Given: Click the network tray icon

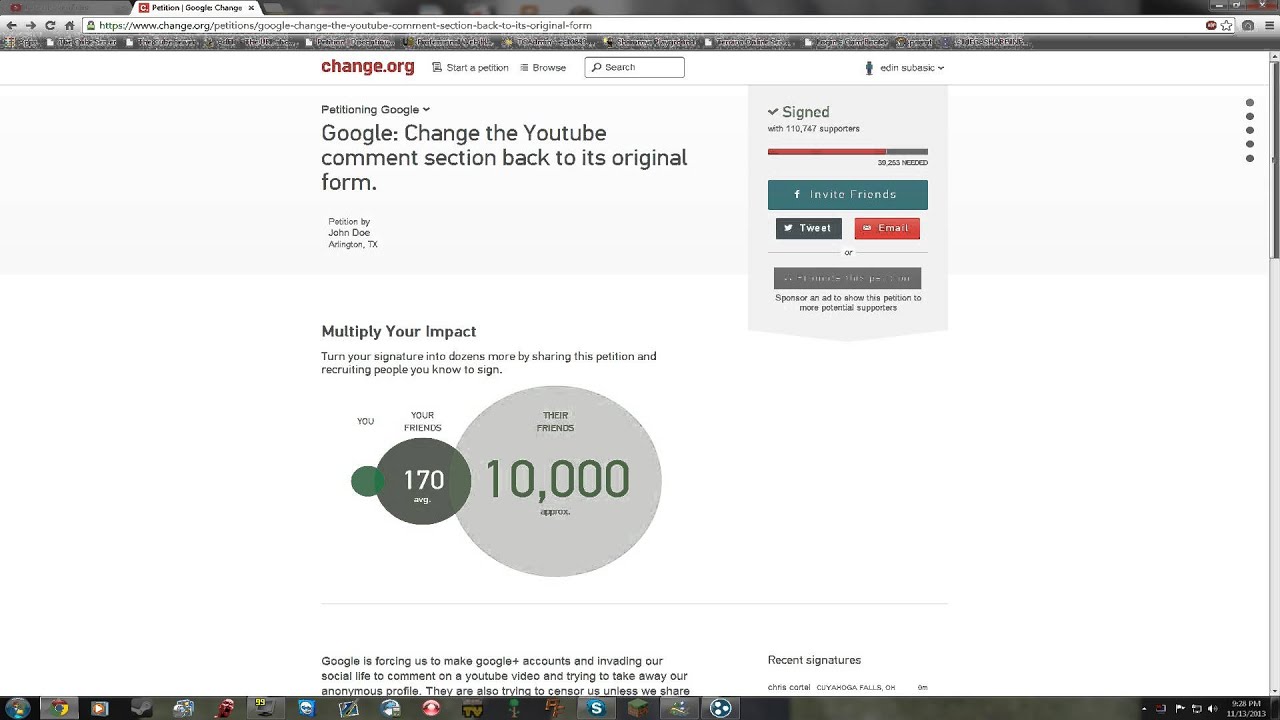Looking at the screenshot, I should click(1196, 708).
